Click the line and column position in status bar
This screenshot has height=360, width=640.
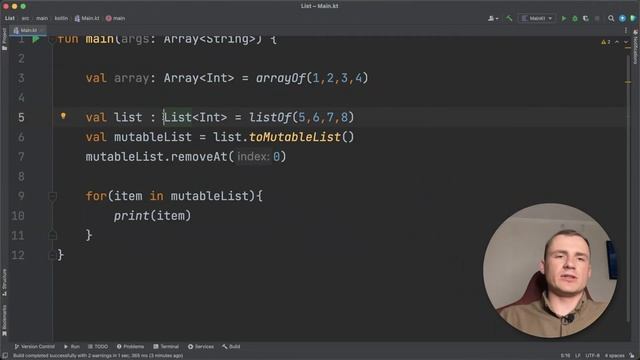click(x=565, y=356)
